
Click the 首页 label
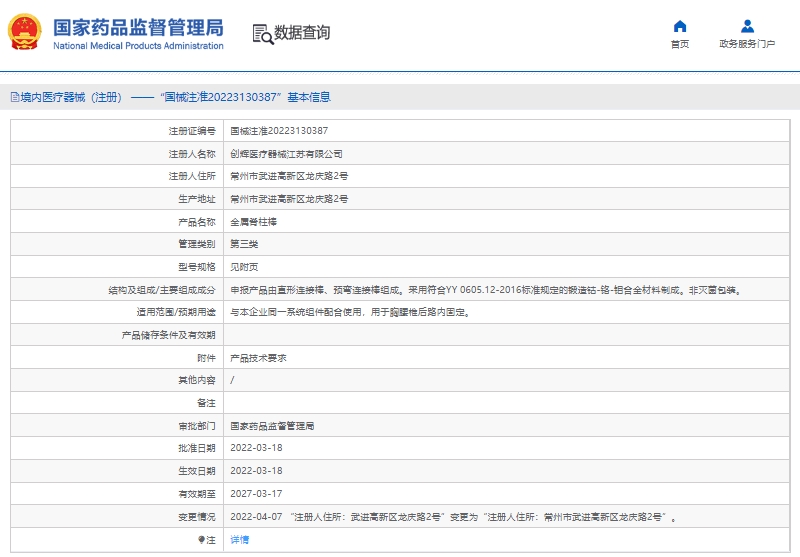680,44
